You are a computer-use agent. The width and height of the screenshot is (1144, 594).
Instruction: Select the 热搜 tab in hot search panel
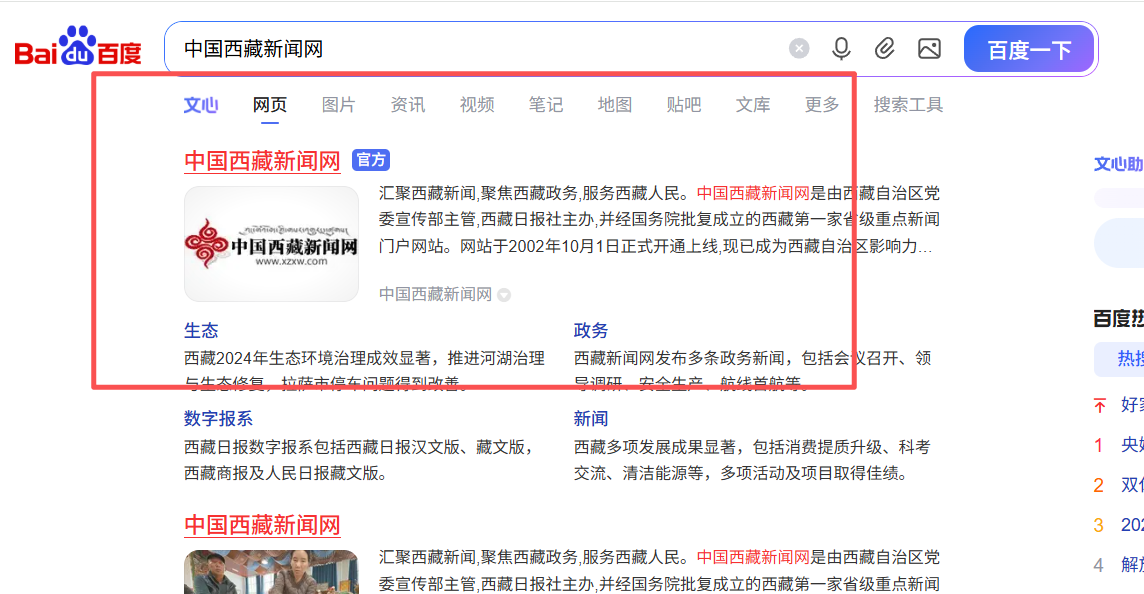pos(1129,360)
